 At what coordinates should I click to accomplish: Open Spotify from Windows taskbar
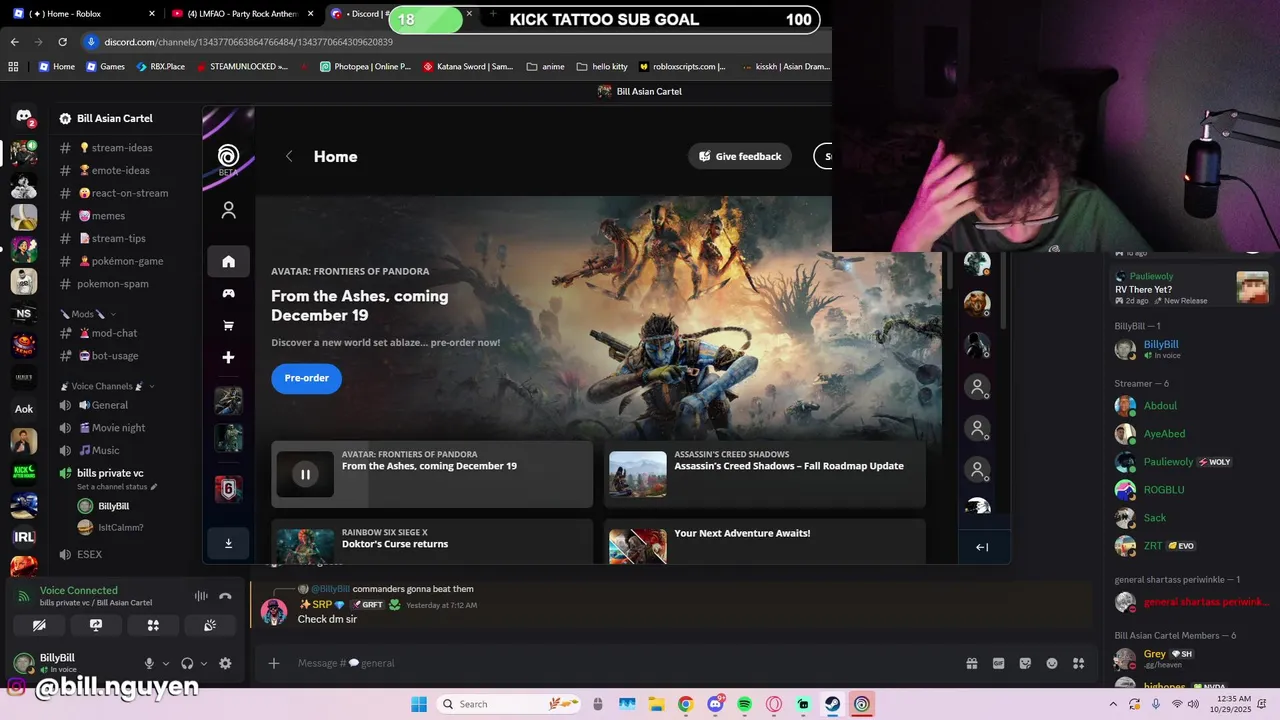tap(745, 704)
